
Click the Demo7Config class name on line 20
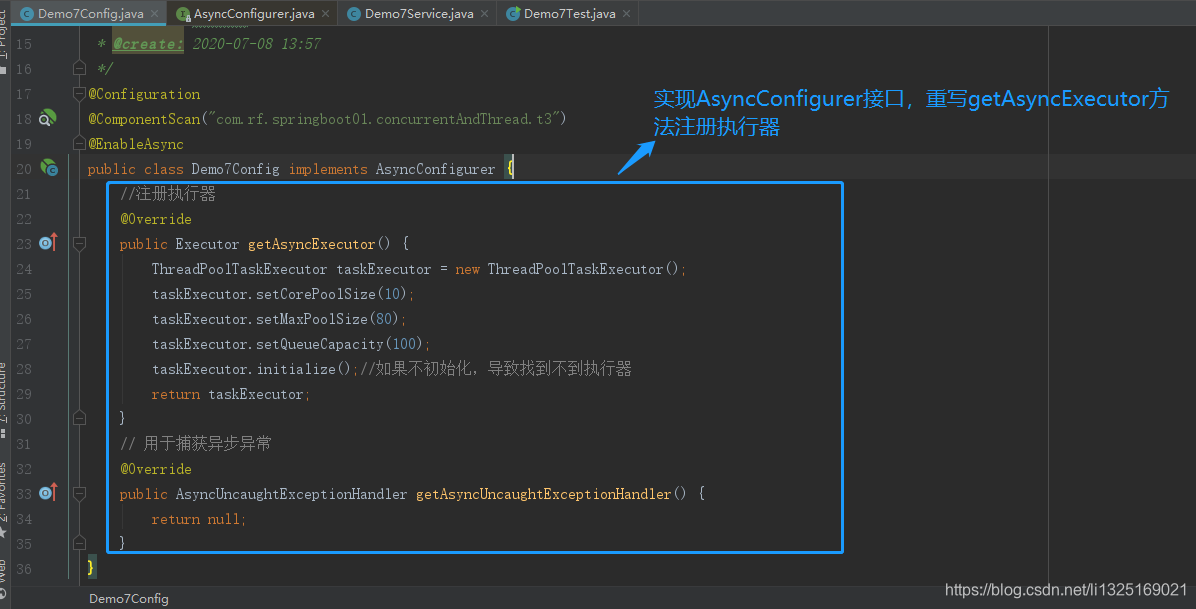coord(235,169)
